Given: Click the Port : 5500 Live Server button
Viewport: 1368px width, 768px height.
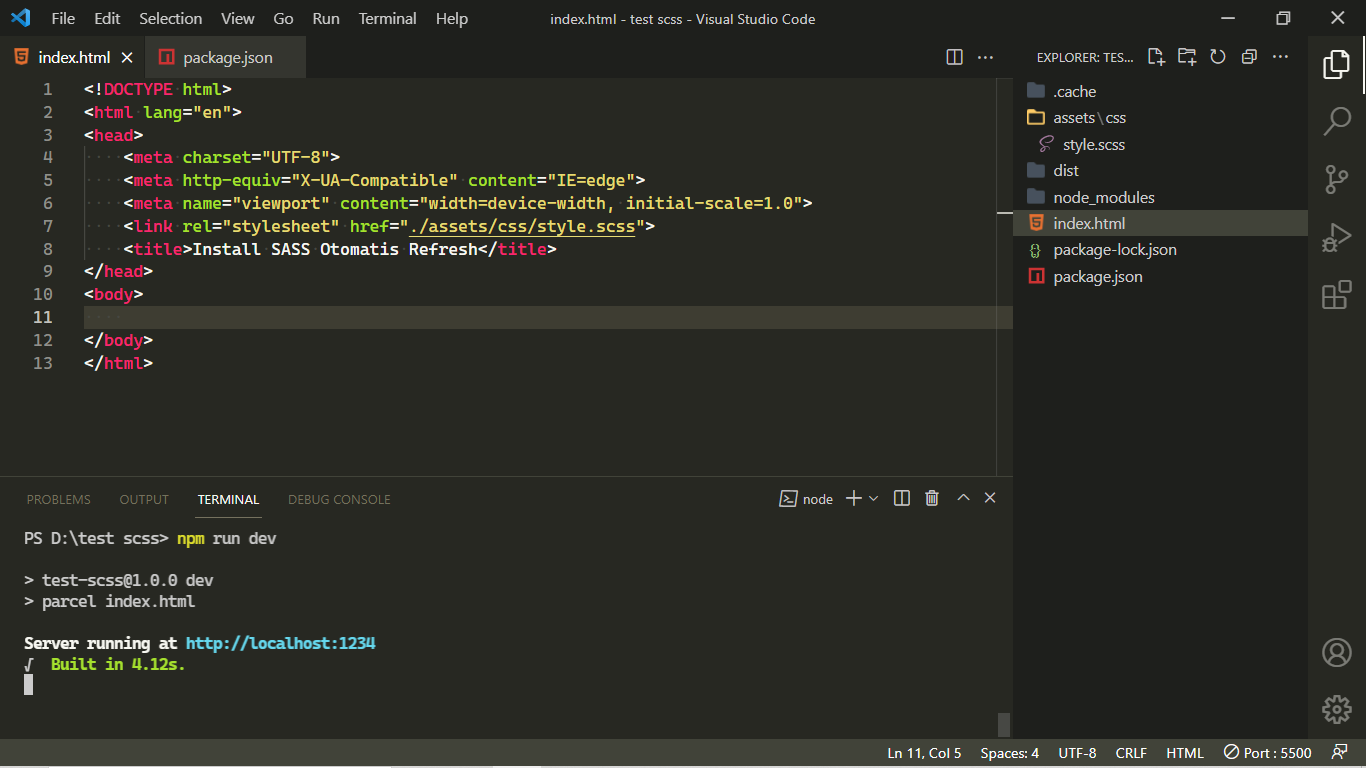Looking at the screenshot, I should (x=1267, y=753).
